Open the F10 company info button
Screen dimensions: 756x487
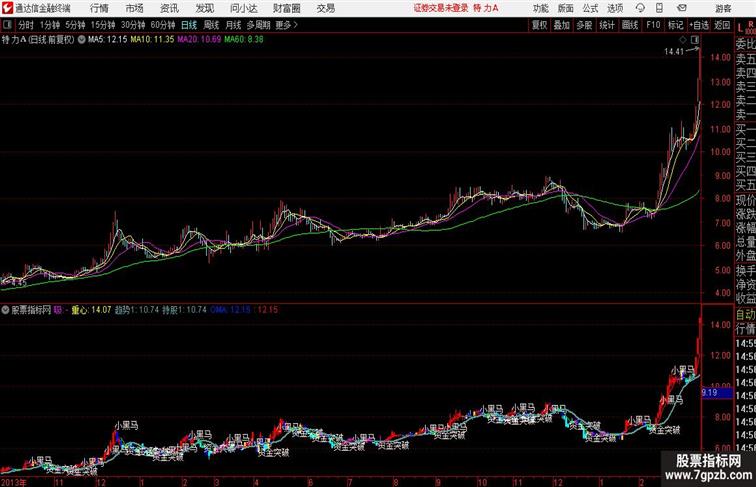pos(653,25)
